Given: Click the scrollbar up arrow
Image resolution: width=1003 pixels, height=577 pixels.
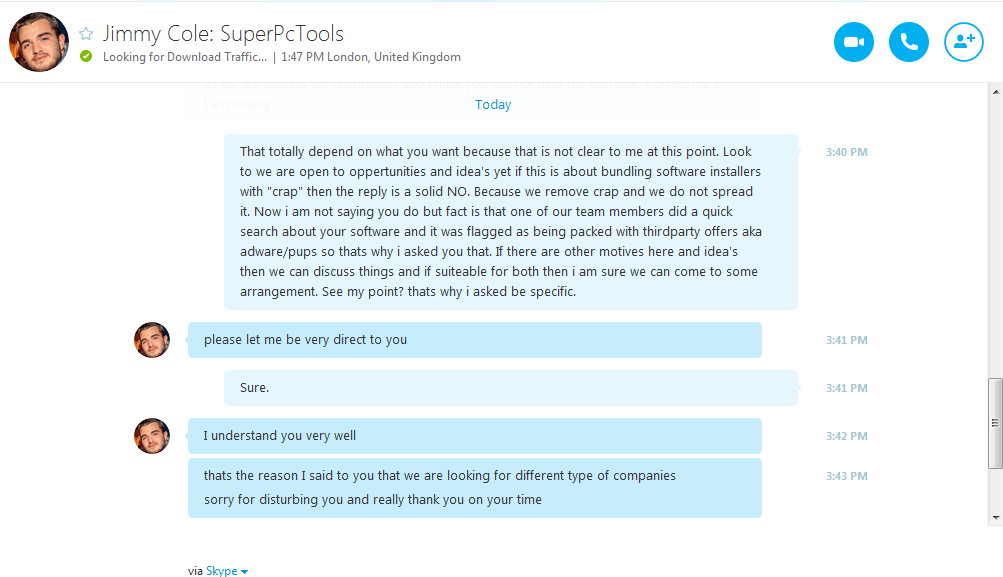Looking at the screenshot, I should coord(995,92).
